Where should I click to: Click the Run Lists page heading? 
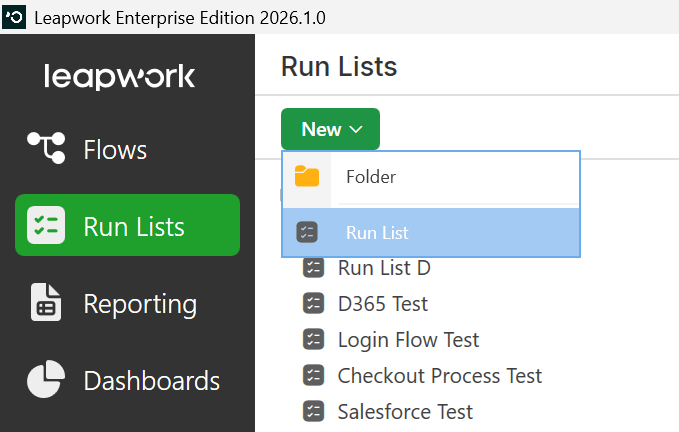click(339, 67)
